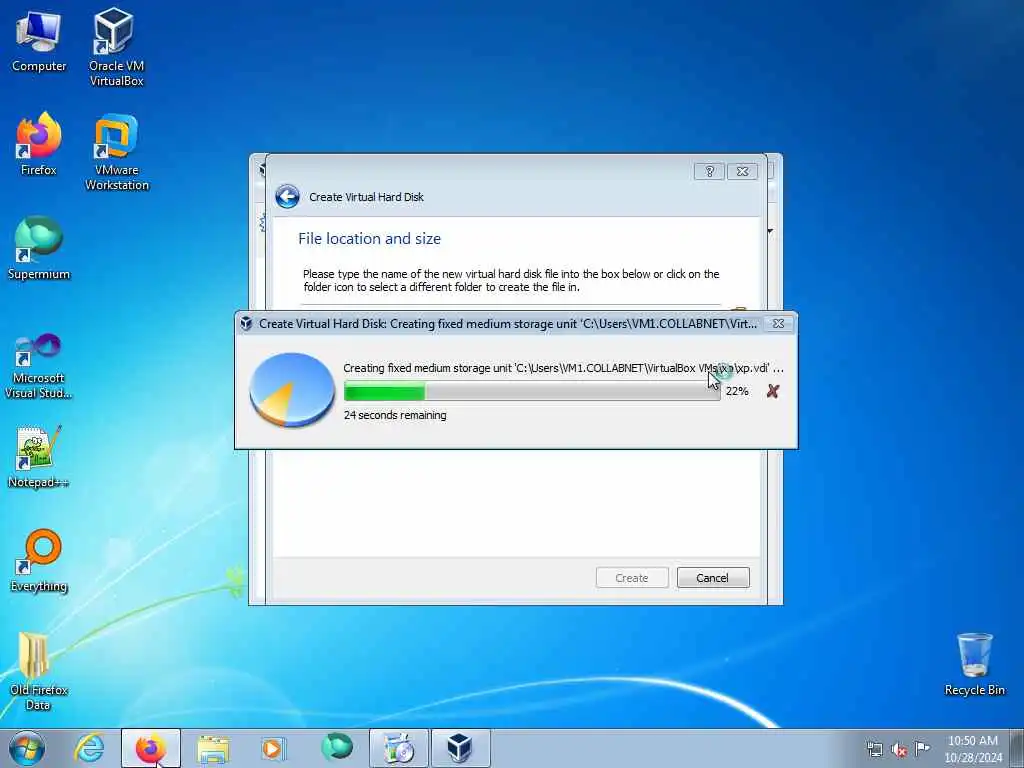Viewport: 1024px width, 768px height.
Task: Open VMware Workstation desktop shortcut
Action: (116, 152)
